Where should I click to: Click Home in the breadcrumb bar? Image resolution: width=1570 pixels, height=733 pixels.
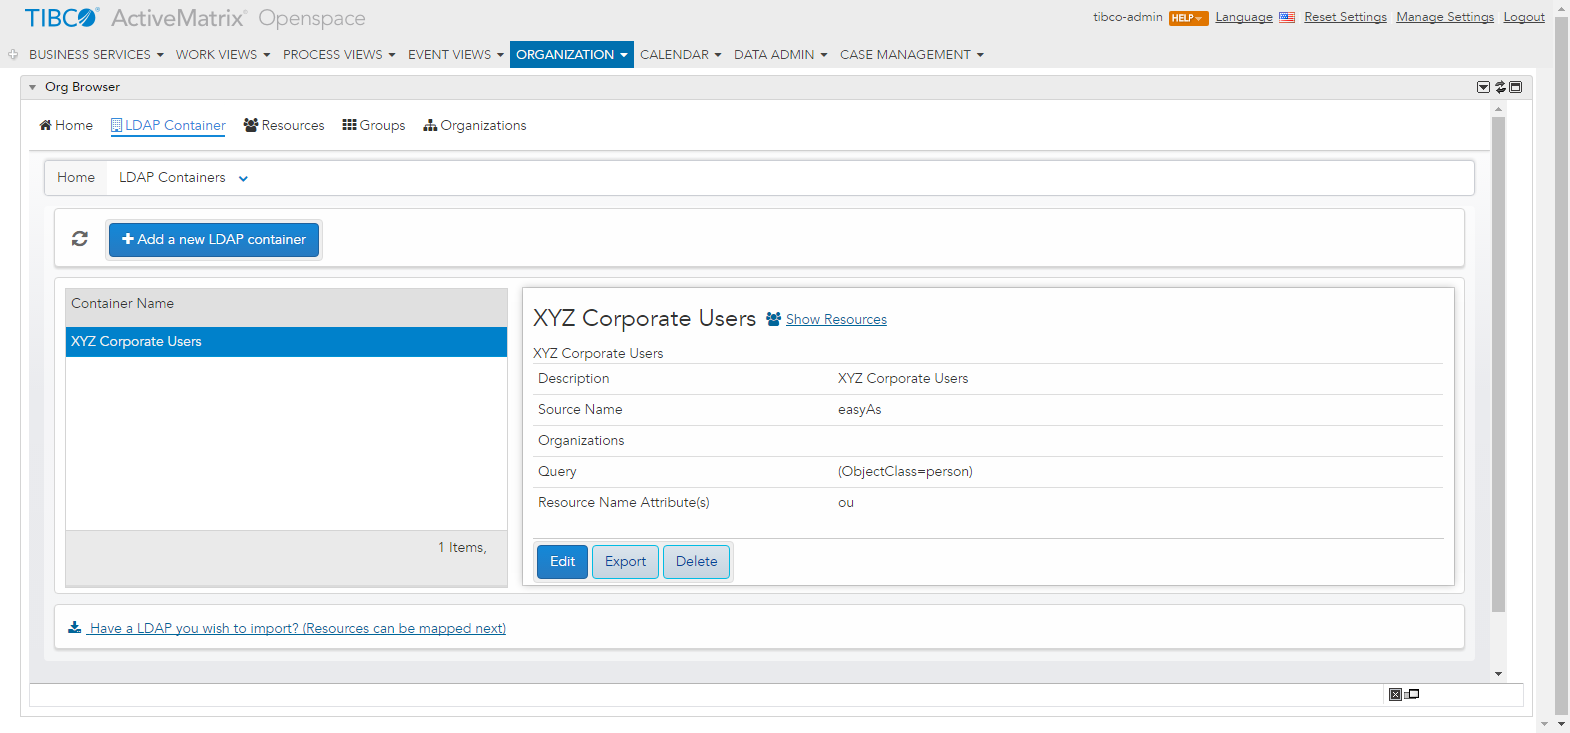(x=76, y=178)
